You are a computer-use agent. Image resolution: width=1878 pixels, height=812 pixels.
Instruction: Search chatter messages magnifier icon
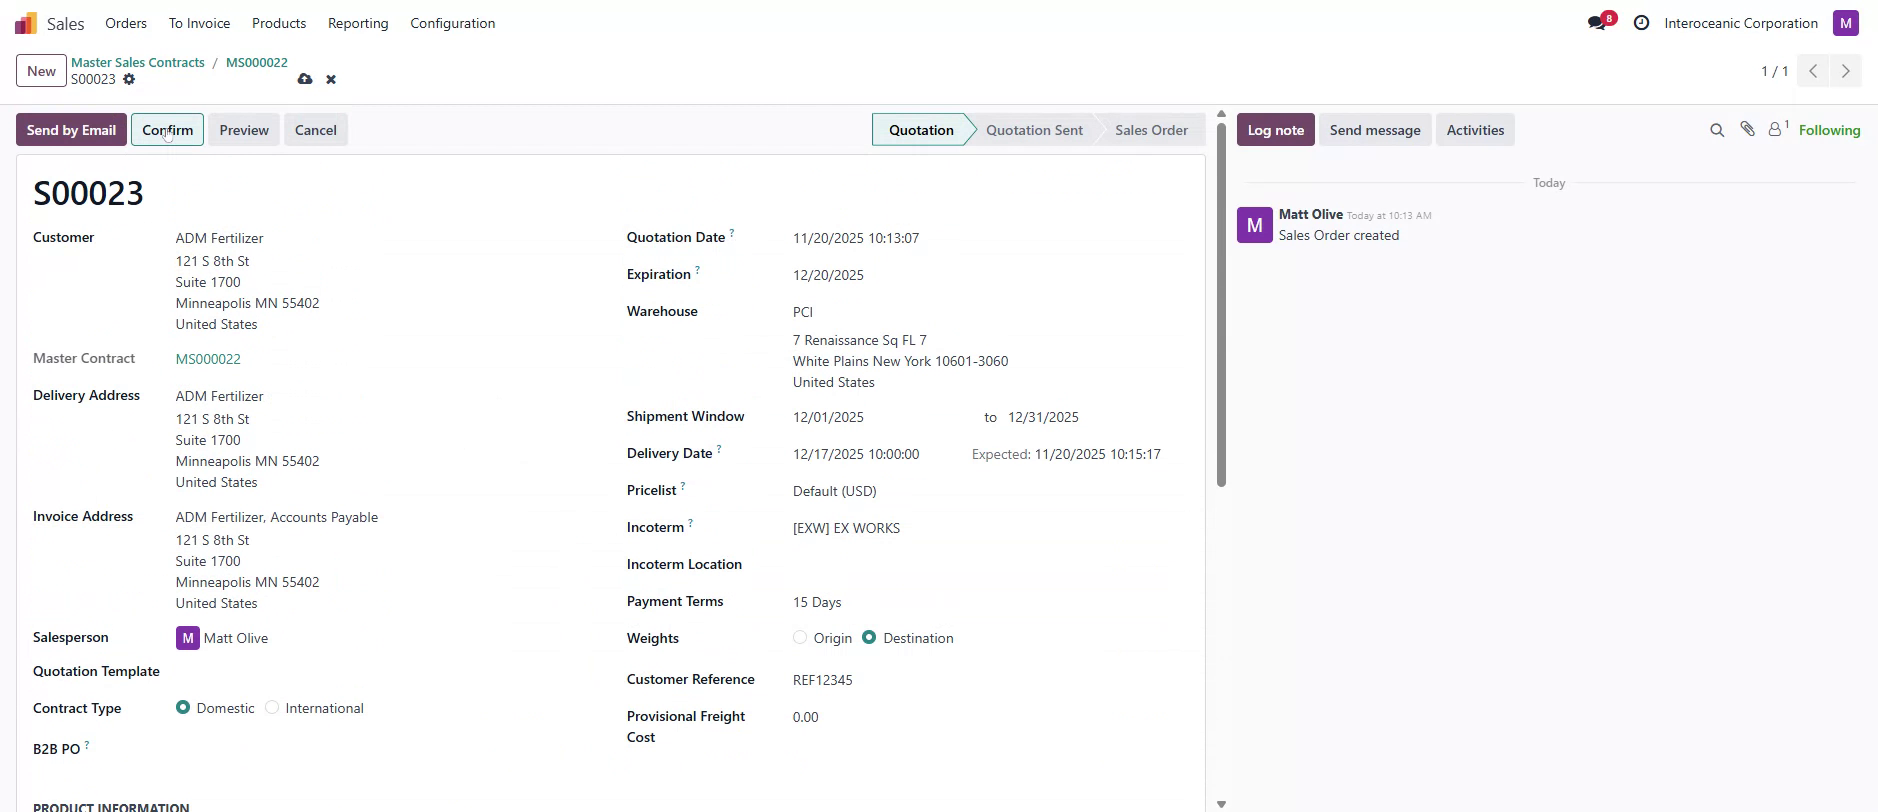[1717, 130]
